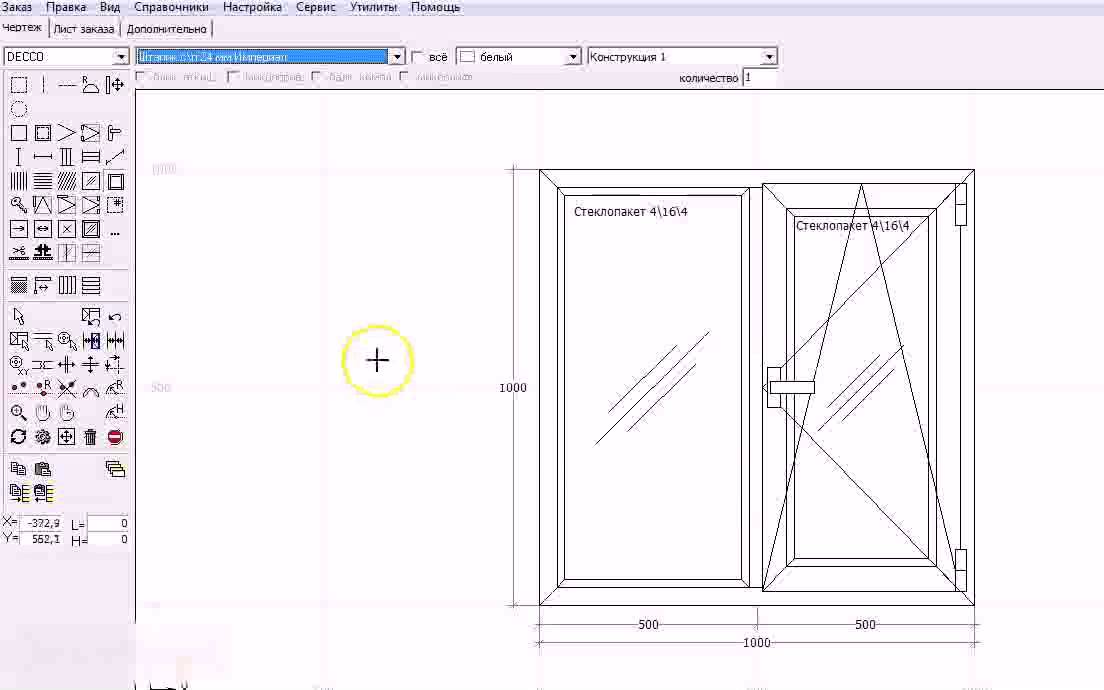The height and width of the screenshot is (690, 1104).
Task: Pick the arc with radius R tool
Action: pyautogui.click(x=90, y=85)
